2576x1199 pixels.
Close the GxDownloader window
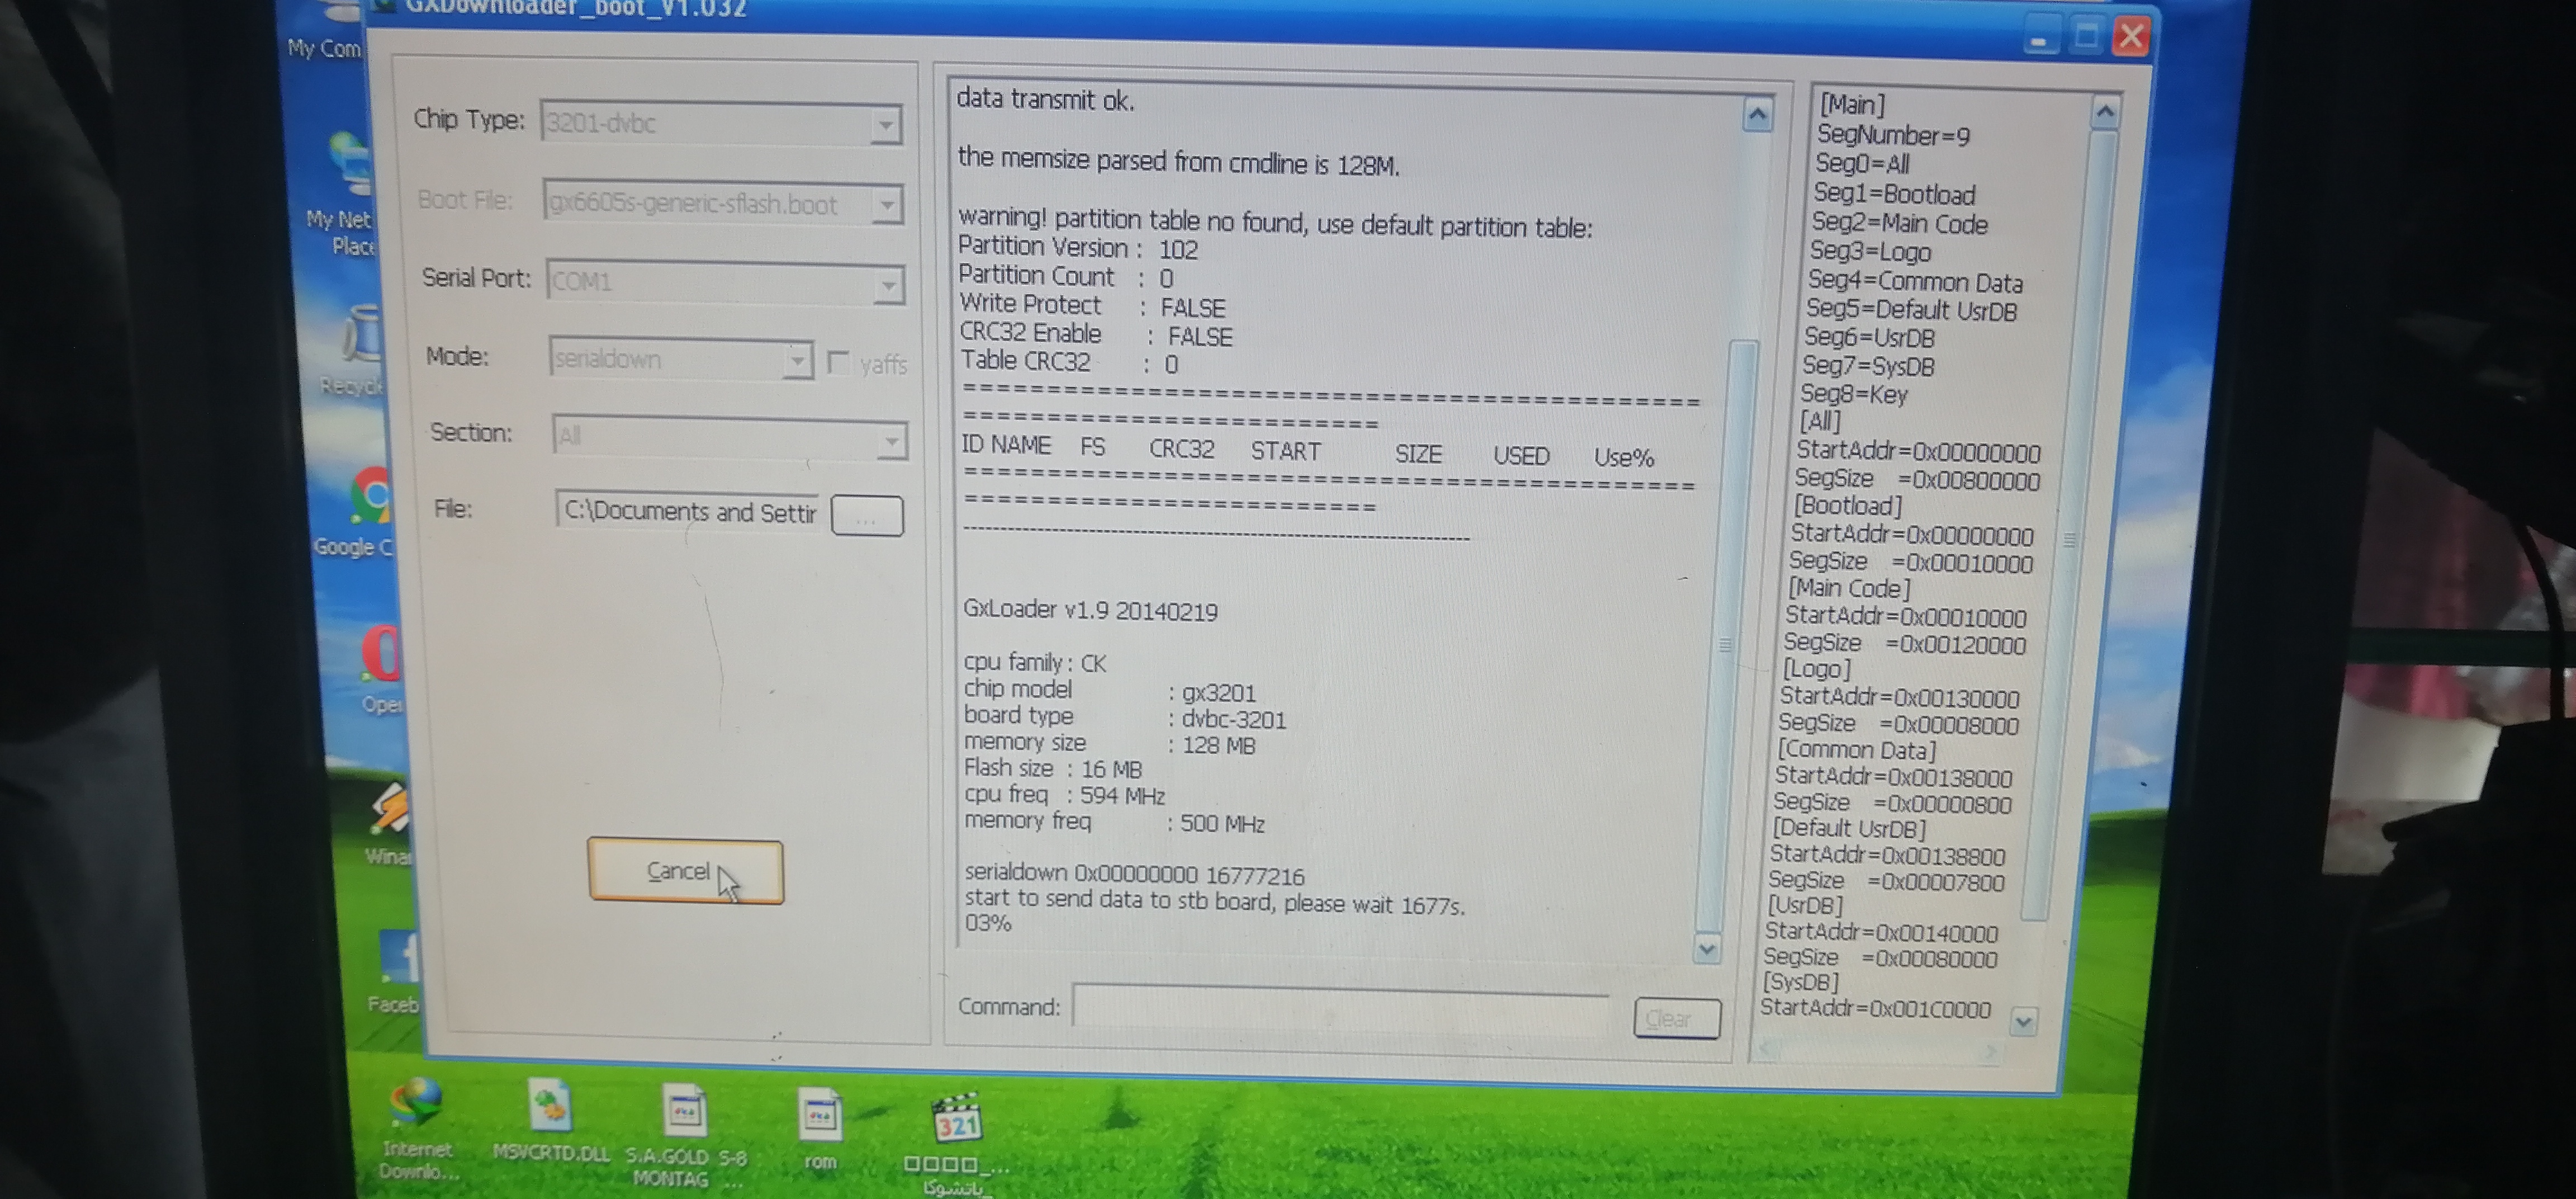pyautogui.click(x=2130, y=37)
